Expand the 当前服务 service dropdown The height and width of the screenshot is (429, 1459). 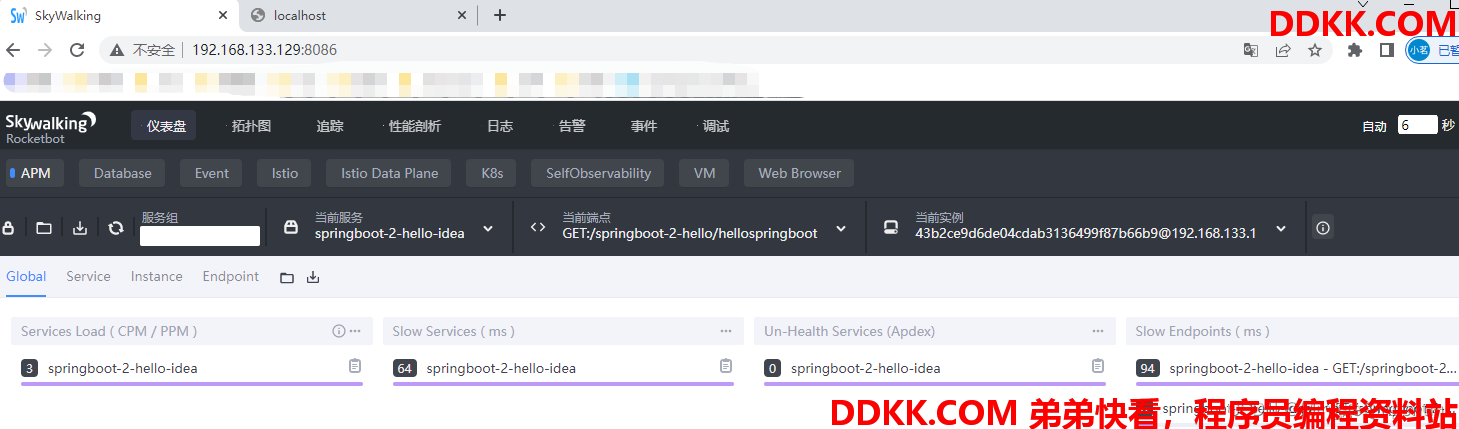[x=488, y=229]
